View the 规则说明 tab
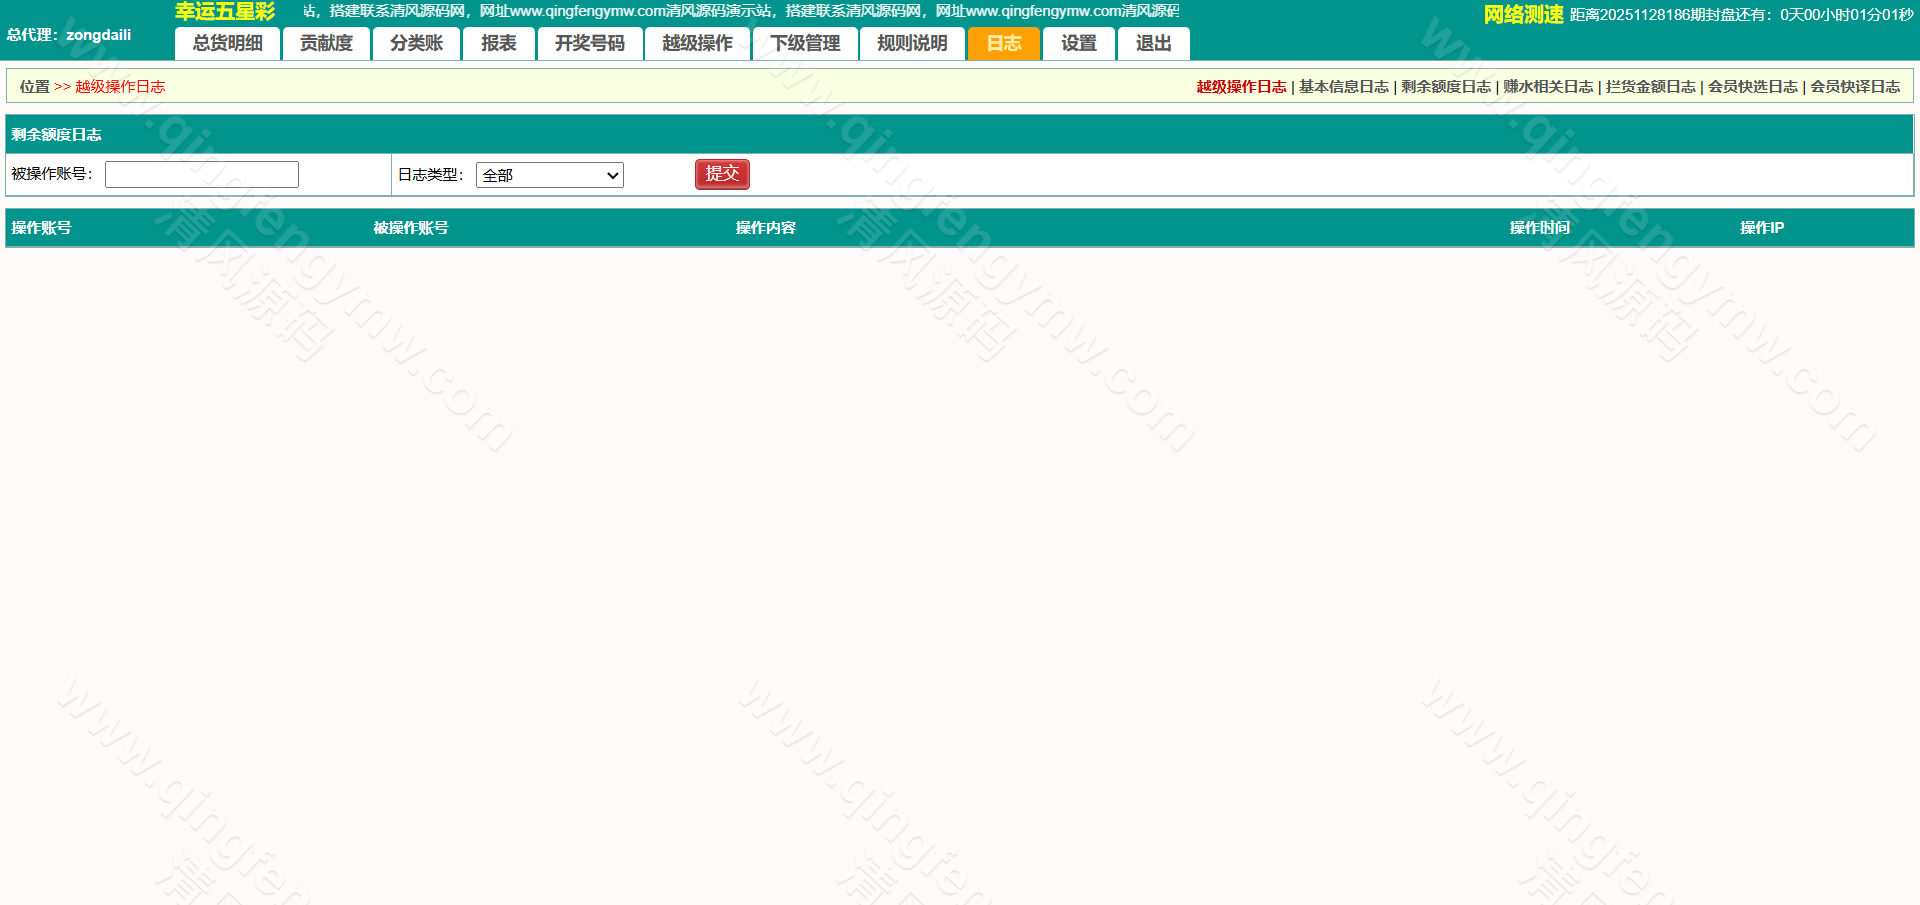Image resolution: width=1920 pixels, height=905 pixels. [912, 43]
